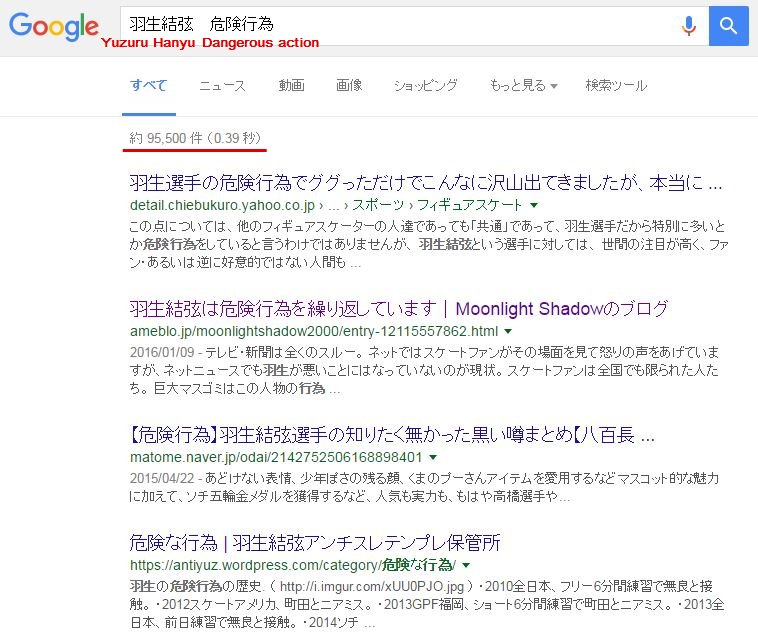758x632 pixels.
Task: Expand arrow beside the chiebukuro.yahoo.co.jp URL
Action: [534, 205]
